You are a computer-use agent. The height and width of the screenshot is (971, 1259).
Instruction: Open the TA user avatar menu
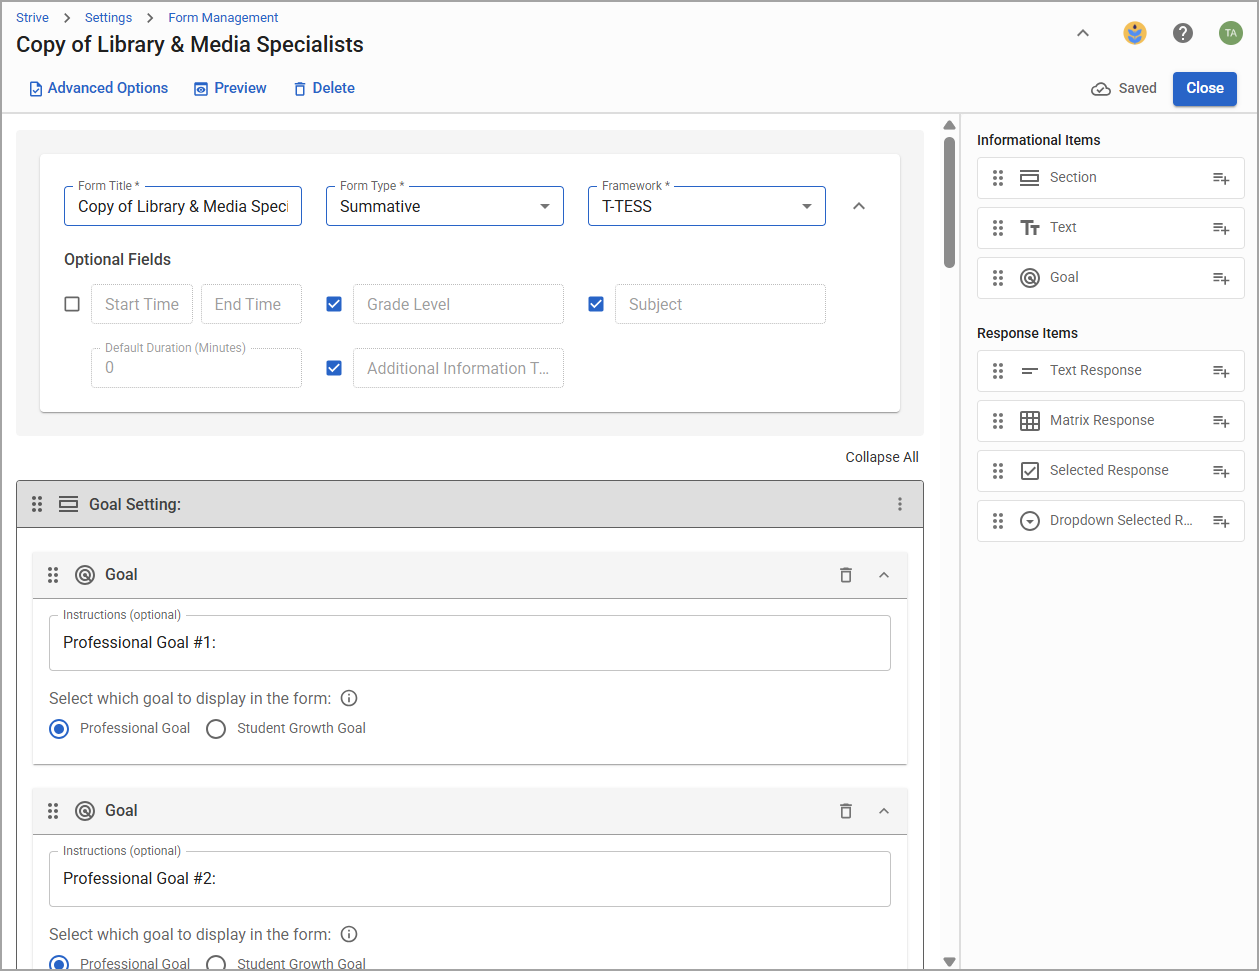[1230, 33]
